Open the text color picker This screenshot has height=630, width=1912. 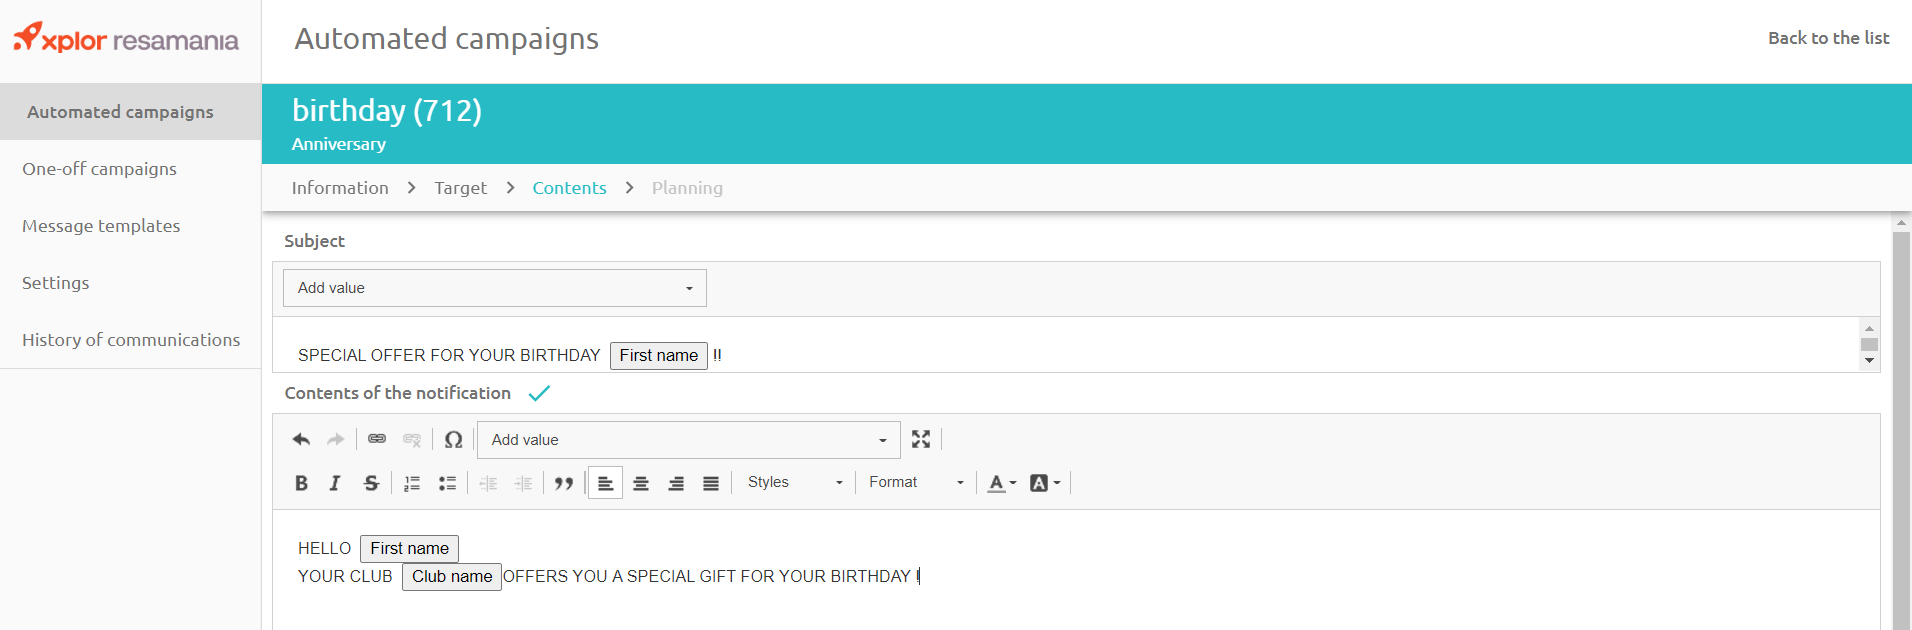(x=1001, y=483)
